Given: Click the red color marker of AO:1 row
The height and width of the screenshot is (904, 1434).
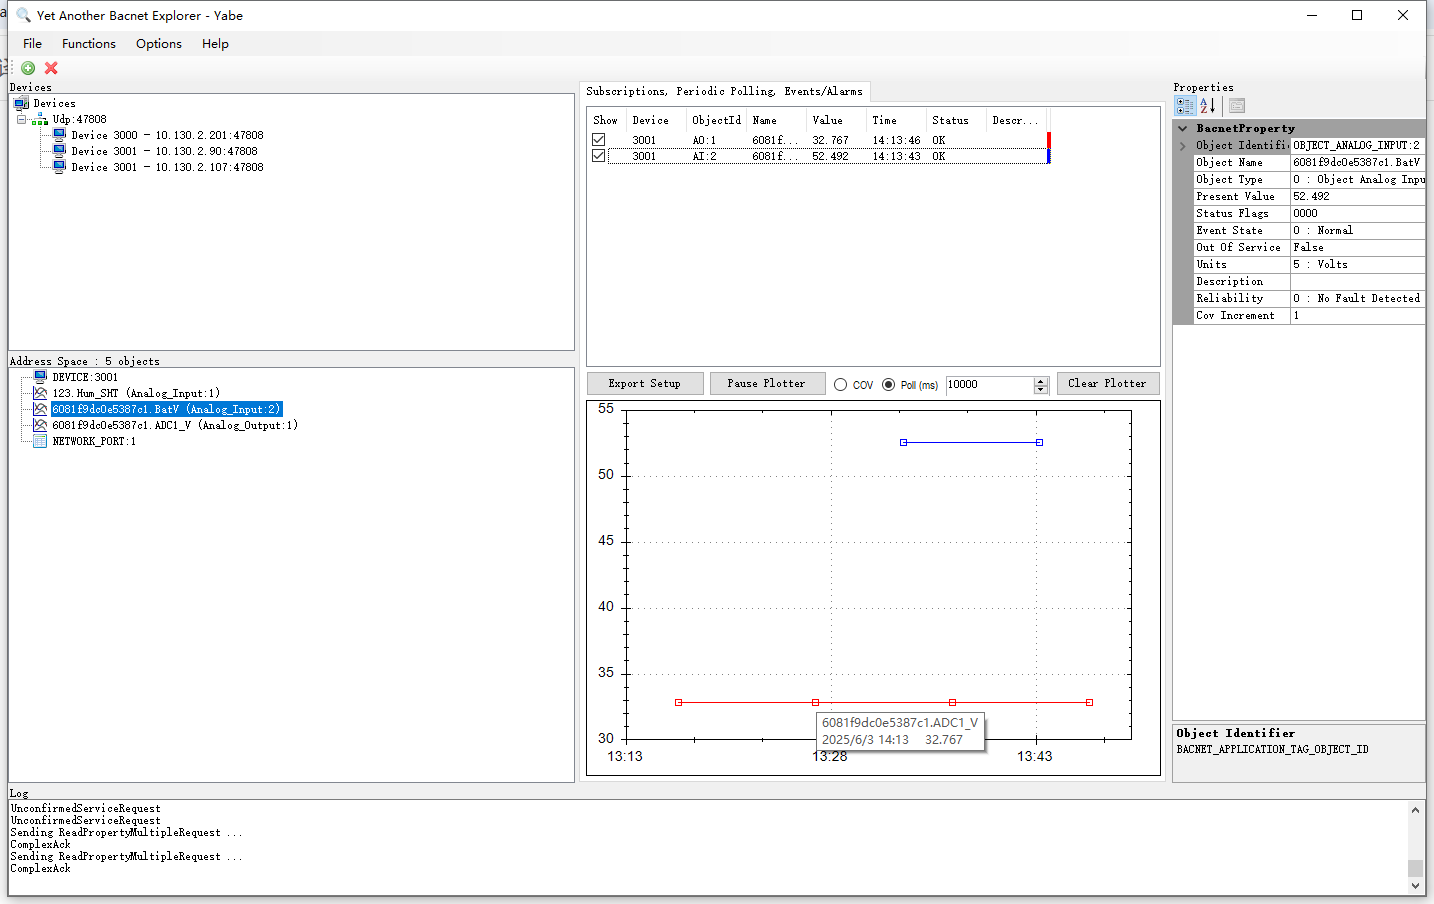Looking at the screenshot, I should coord(1048,140).
